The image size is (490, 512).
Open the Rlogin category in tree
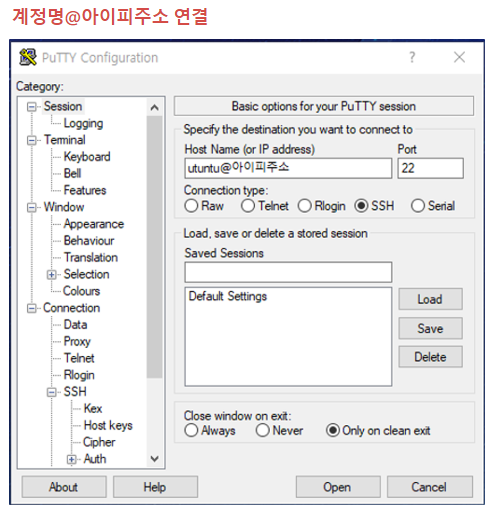click(79, 375)
